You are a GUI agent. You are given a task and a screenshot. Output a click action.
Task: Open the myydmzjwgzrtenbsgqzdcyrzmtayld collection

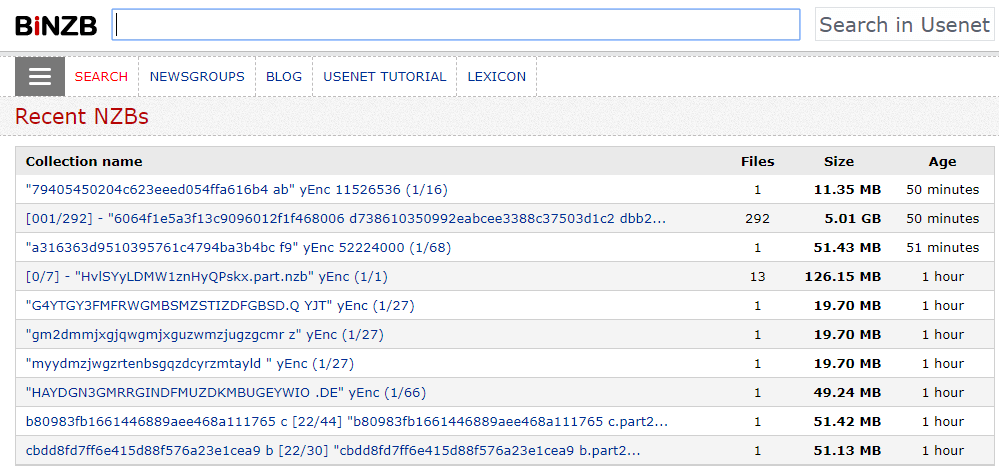click(x=189, y=363)
